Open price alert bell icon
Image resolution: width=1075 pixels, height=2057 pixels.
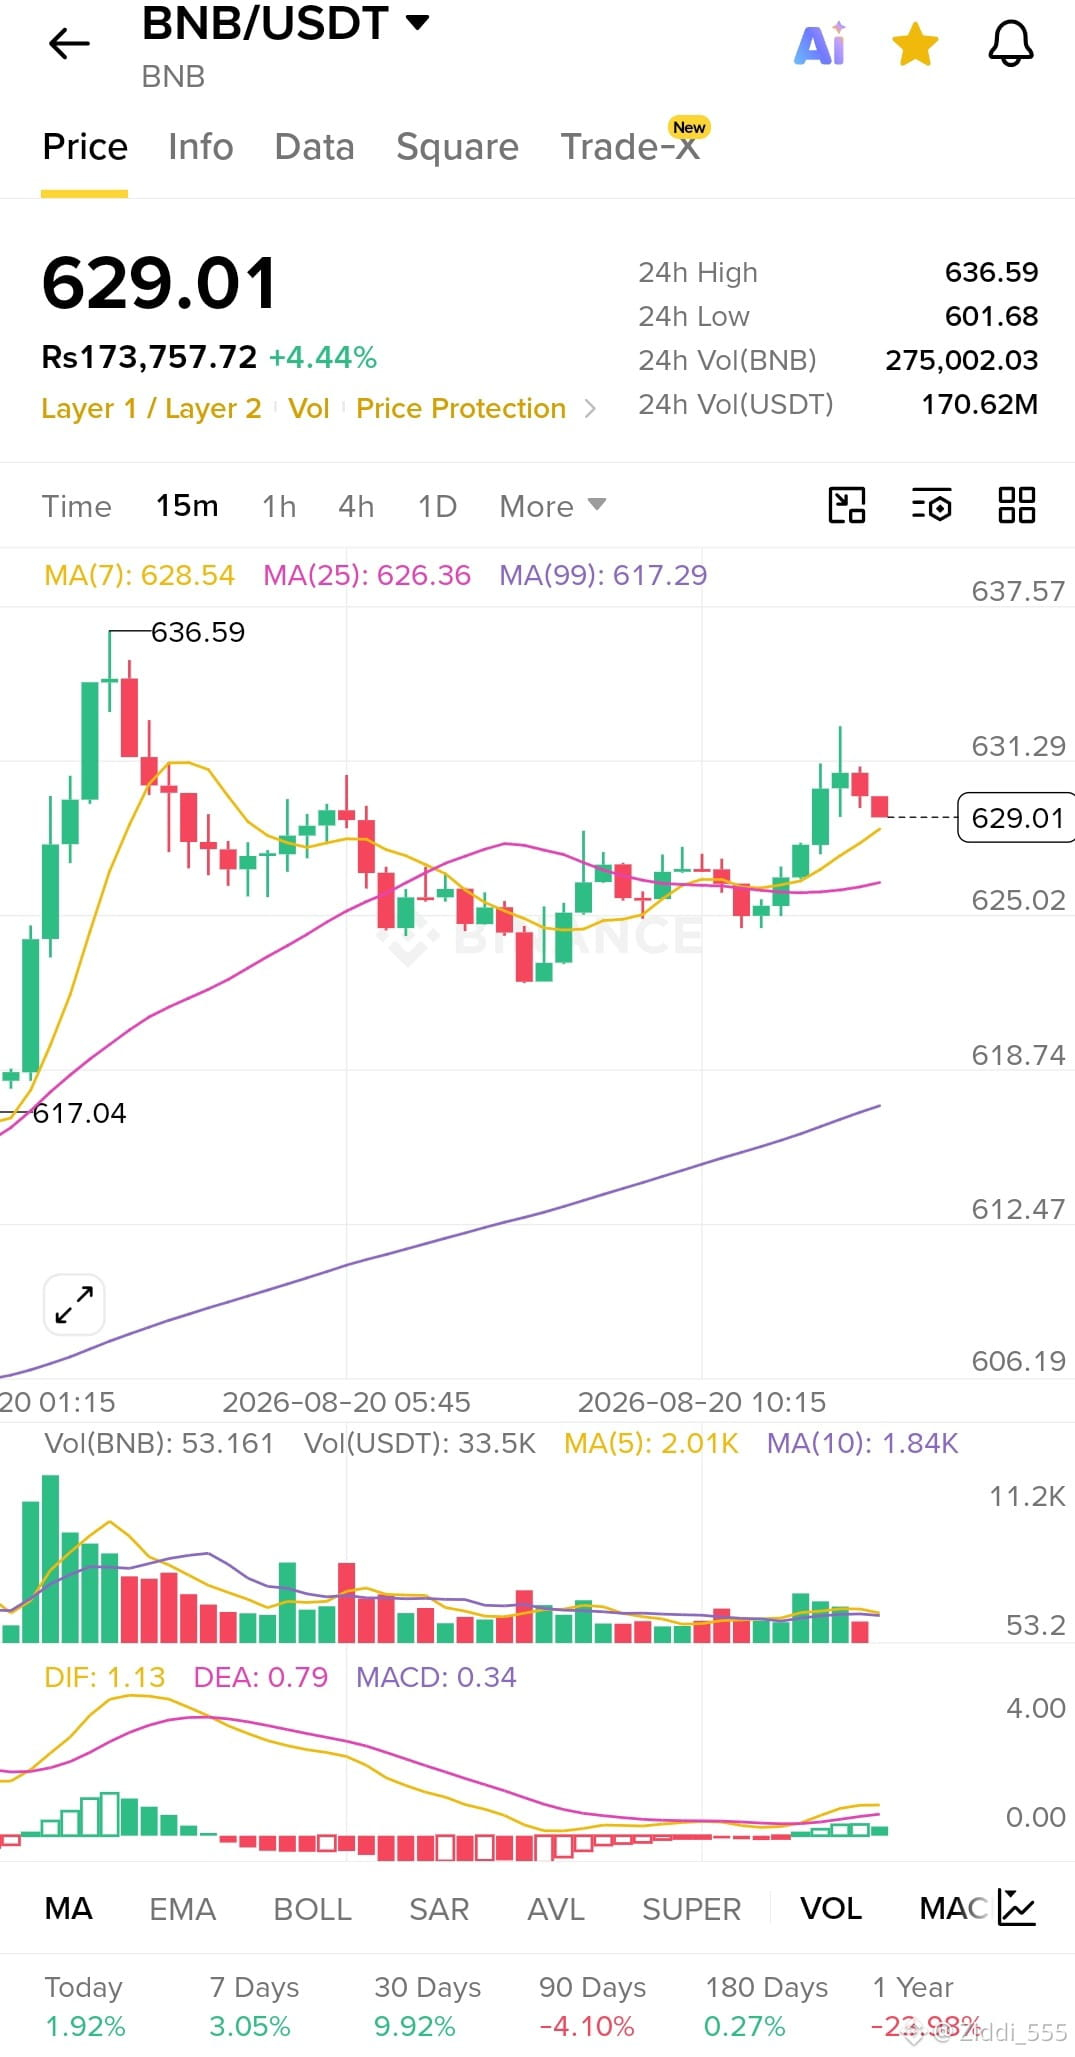point(1011,45)
